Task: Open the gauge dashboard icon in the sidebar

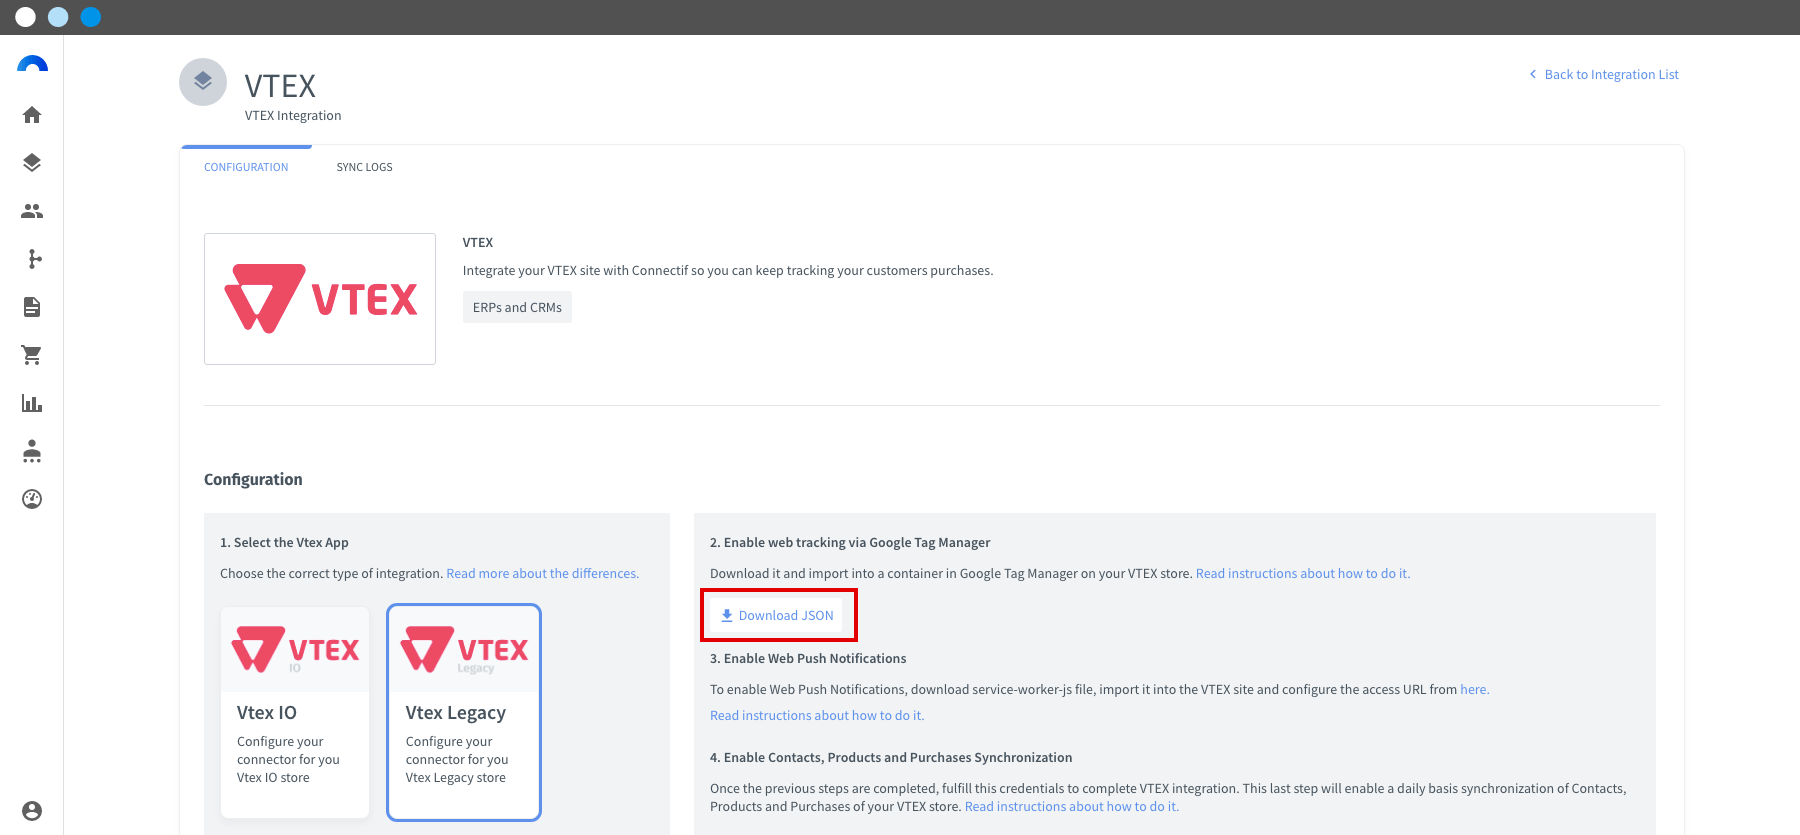Action: pyautogui.click(x=32, y=499)
